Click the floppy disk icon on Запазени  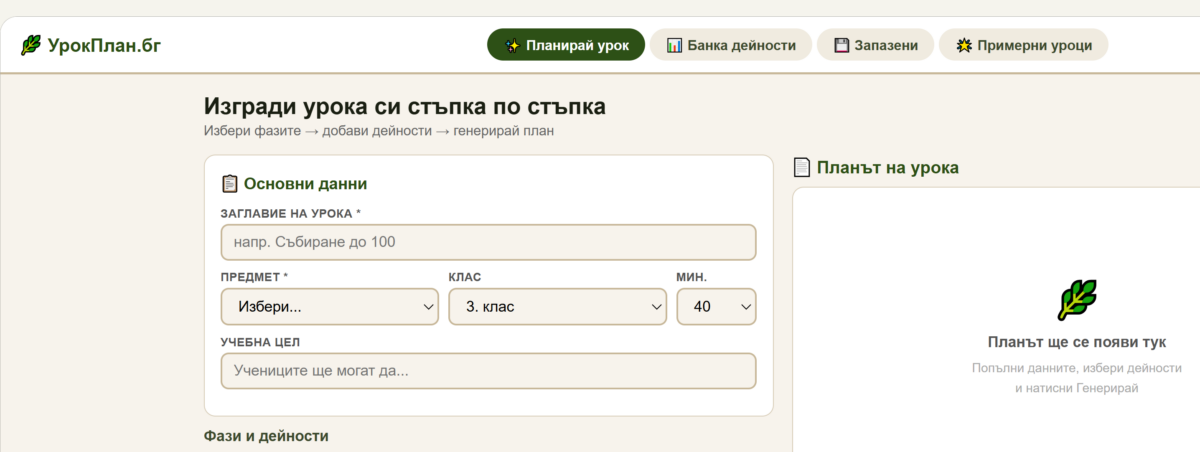coord(841,45)
